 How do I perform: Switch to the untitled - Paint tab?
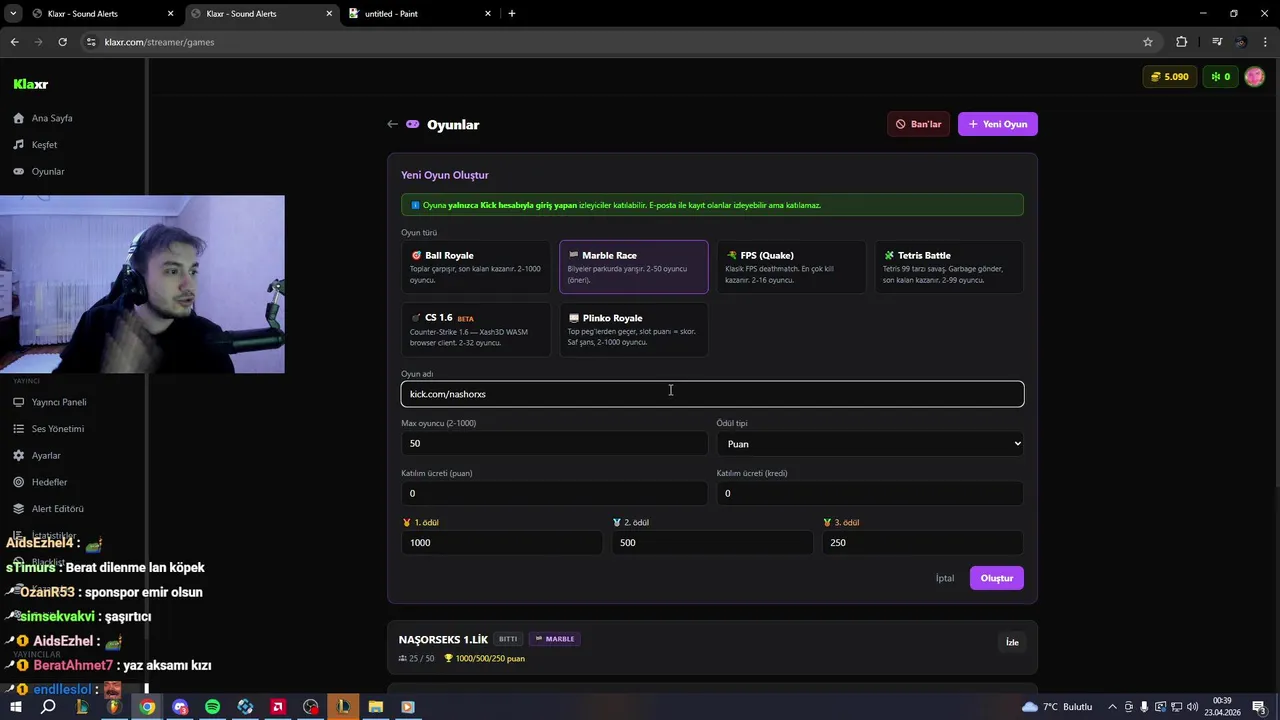(x=418, y=14)
